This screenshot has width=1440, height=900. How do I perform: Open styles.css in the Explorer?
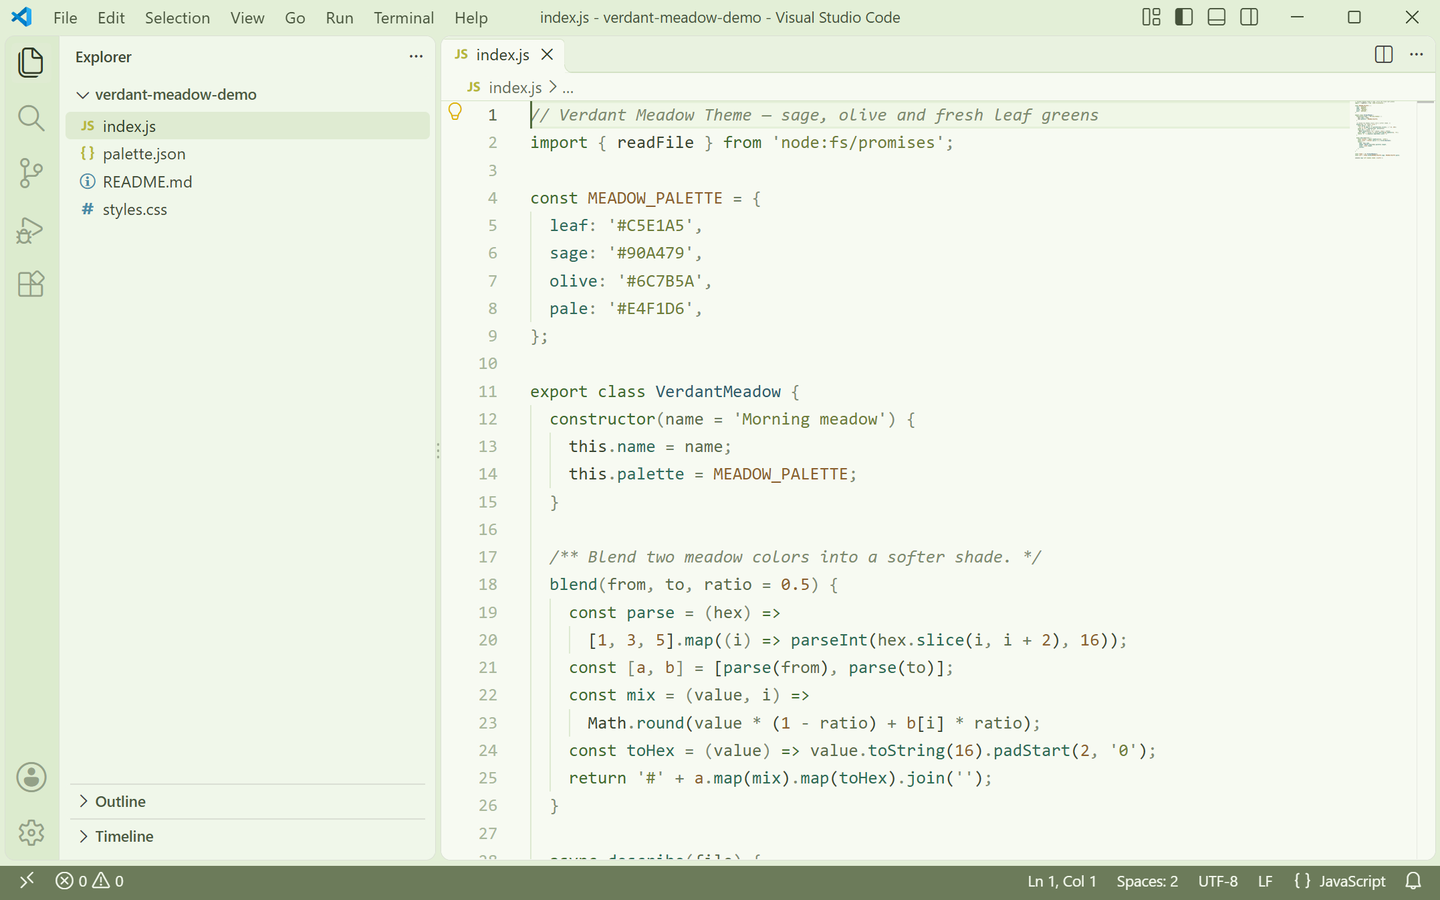coord(248,209)
